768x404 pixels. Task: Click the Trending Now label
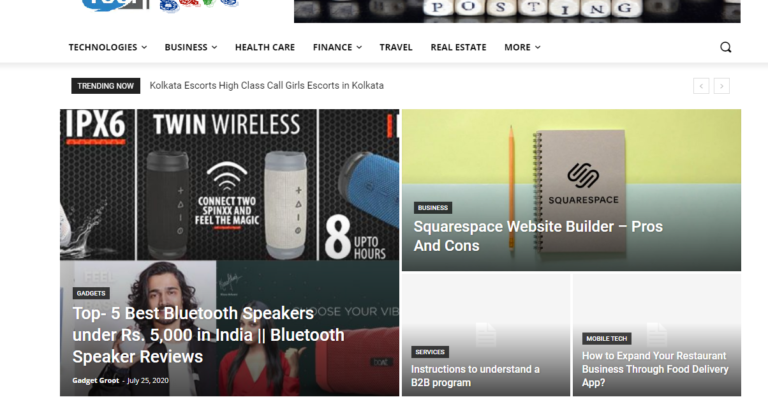coord(105,86)
